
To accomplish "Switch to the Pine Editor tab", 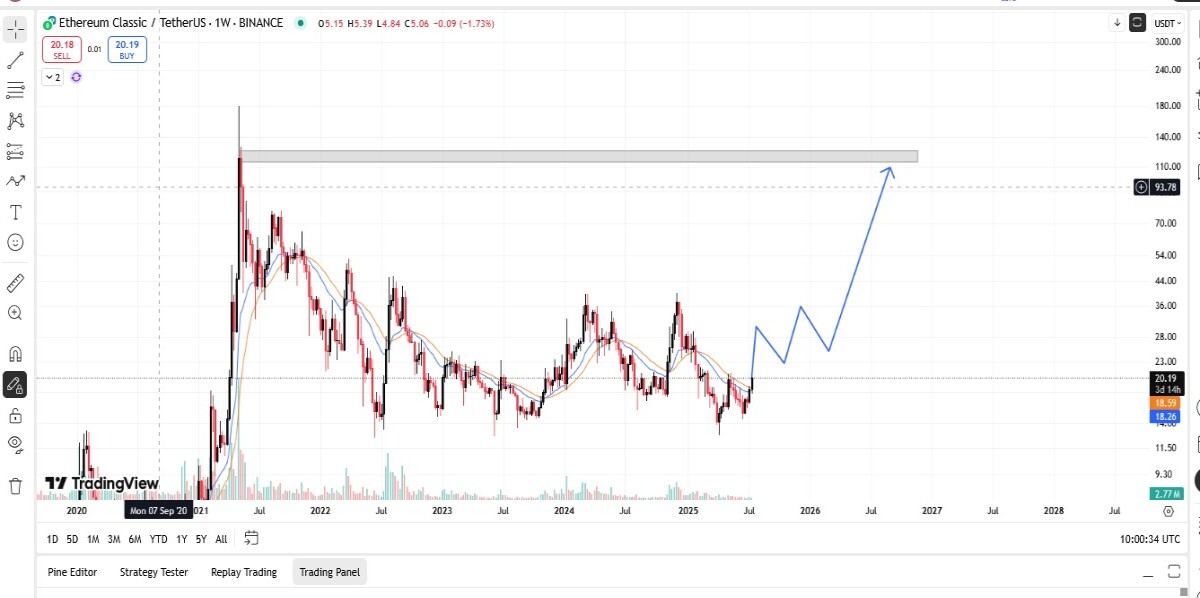I will click(x=72, y=572).
